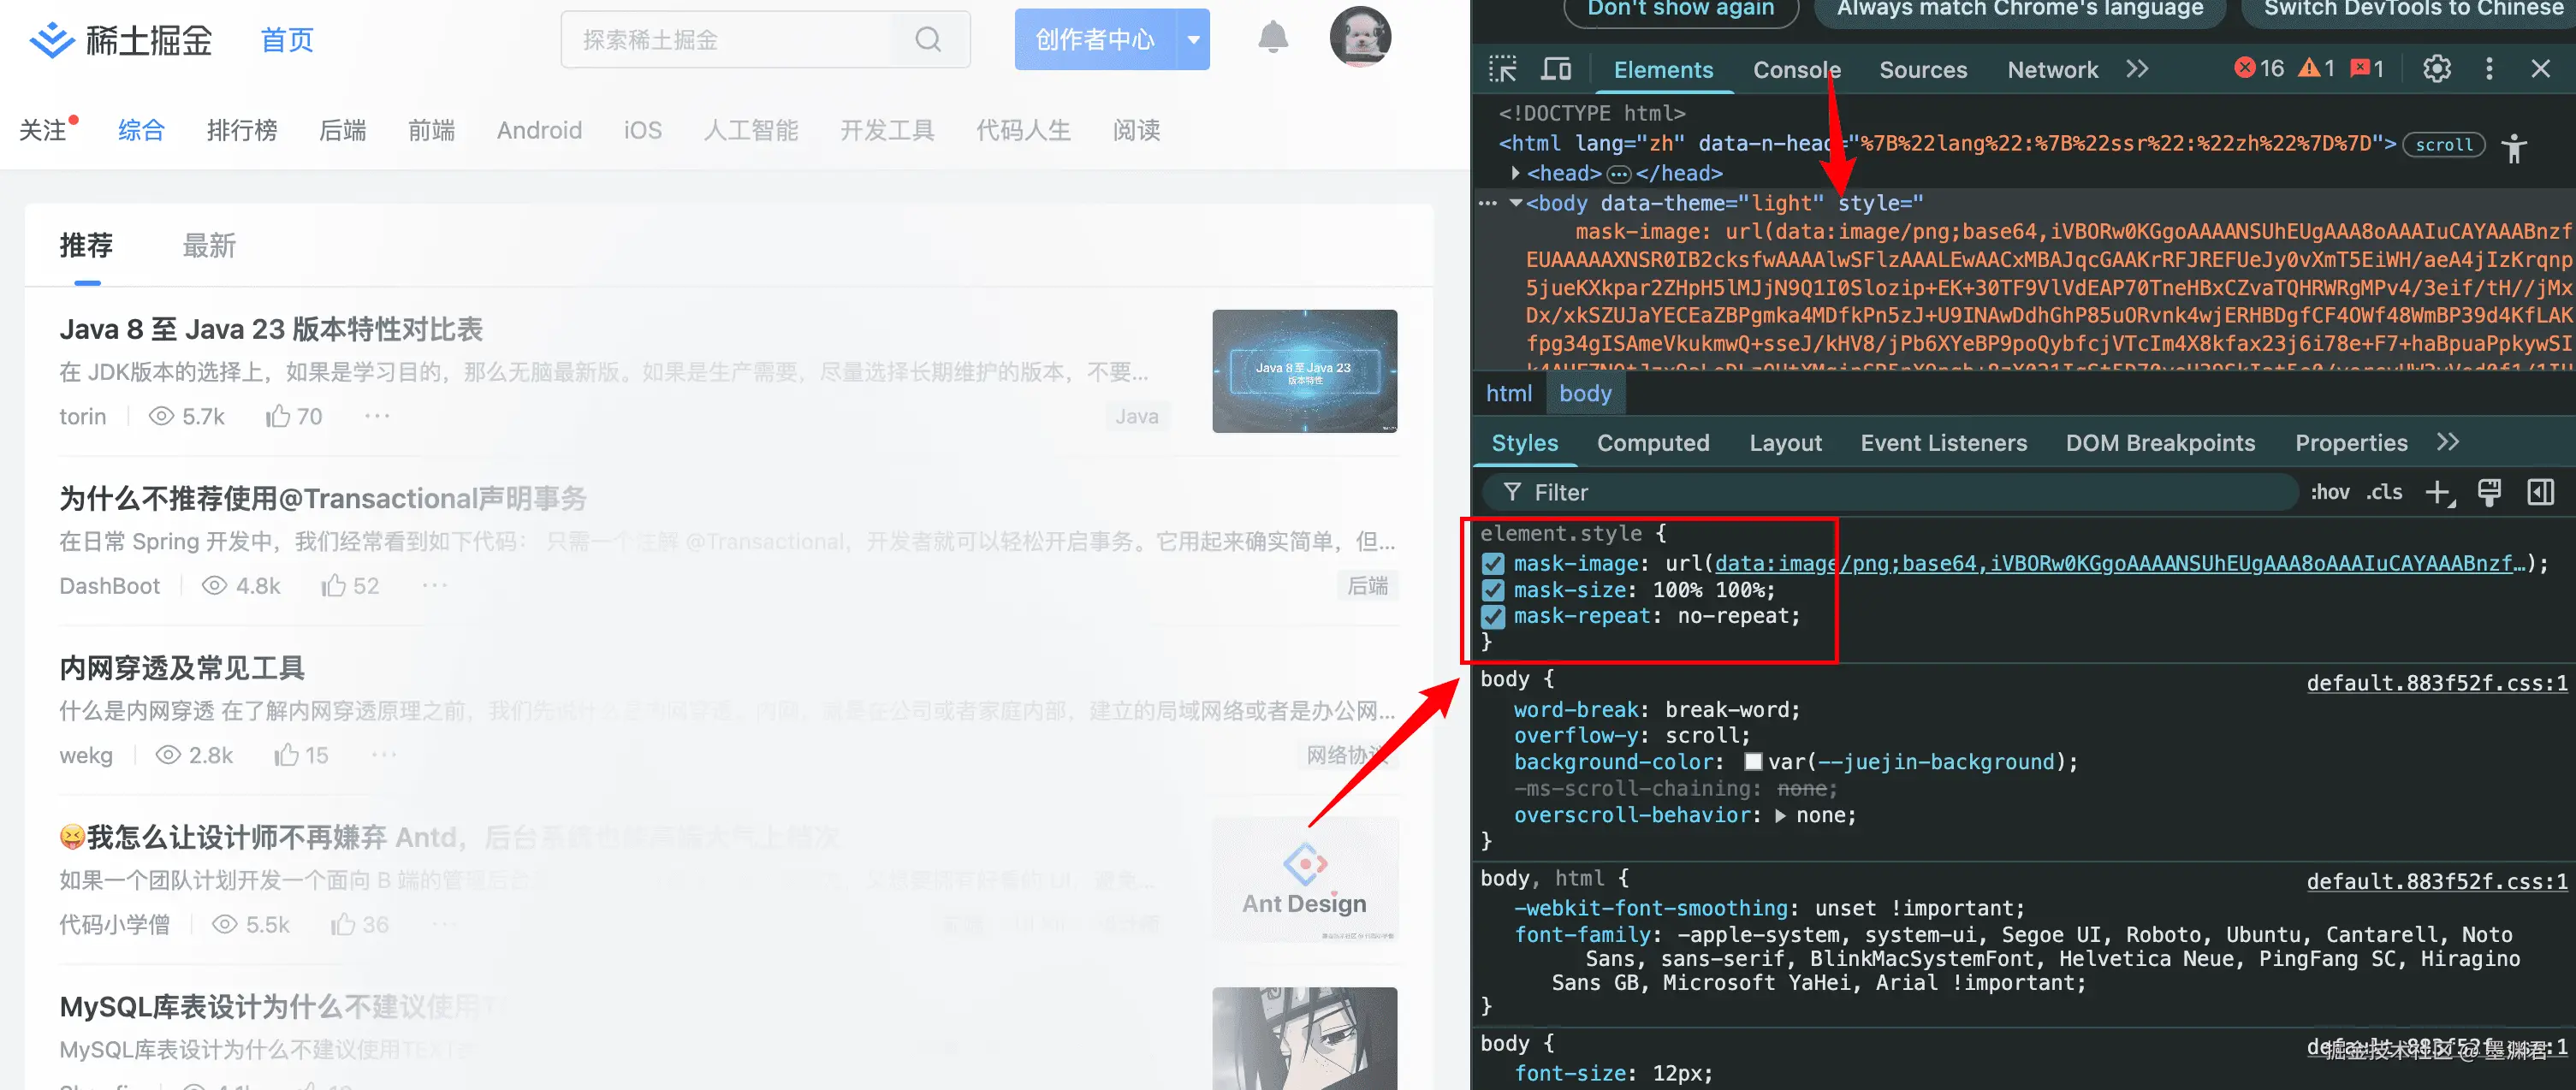Disable the mask-repeat property checkbox

(1493, 617)
